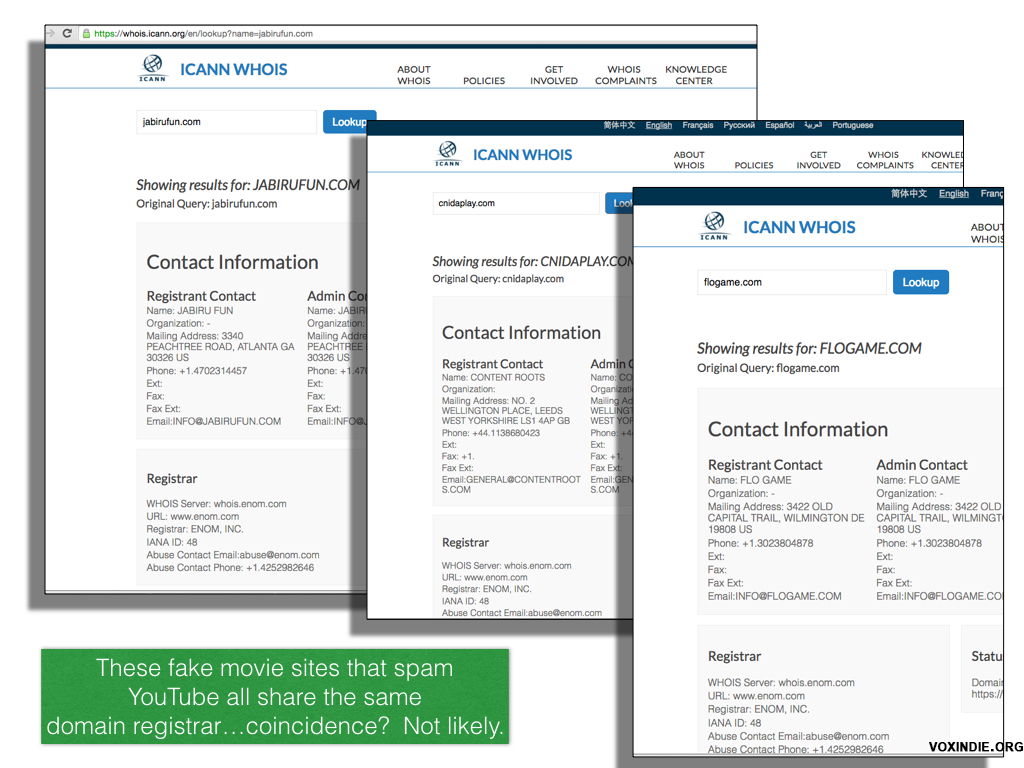
Task: Open POLICIES in jabirufun window
Action: (484, 81)
